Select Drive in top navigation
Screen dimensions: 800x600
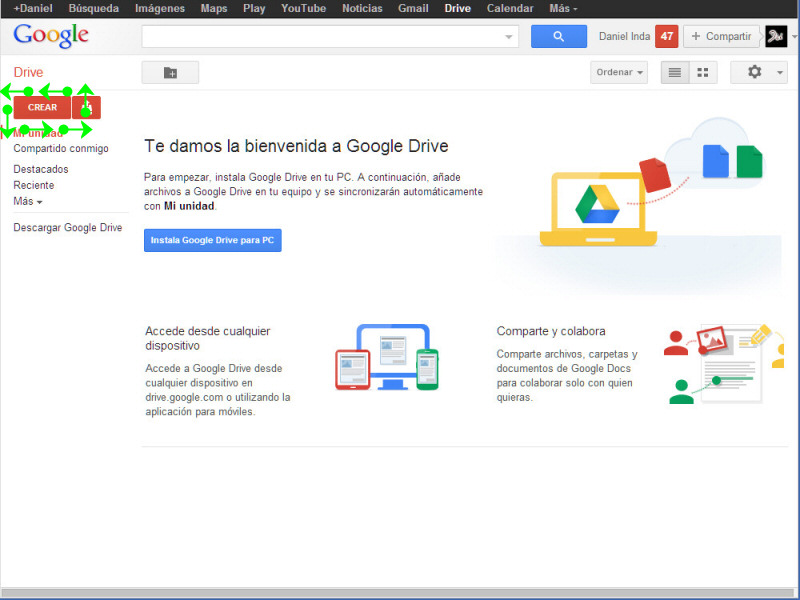coord(458,9)
